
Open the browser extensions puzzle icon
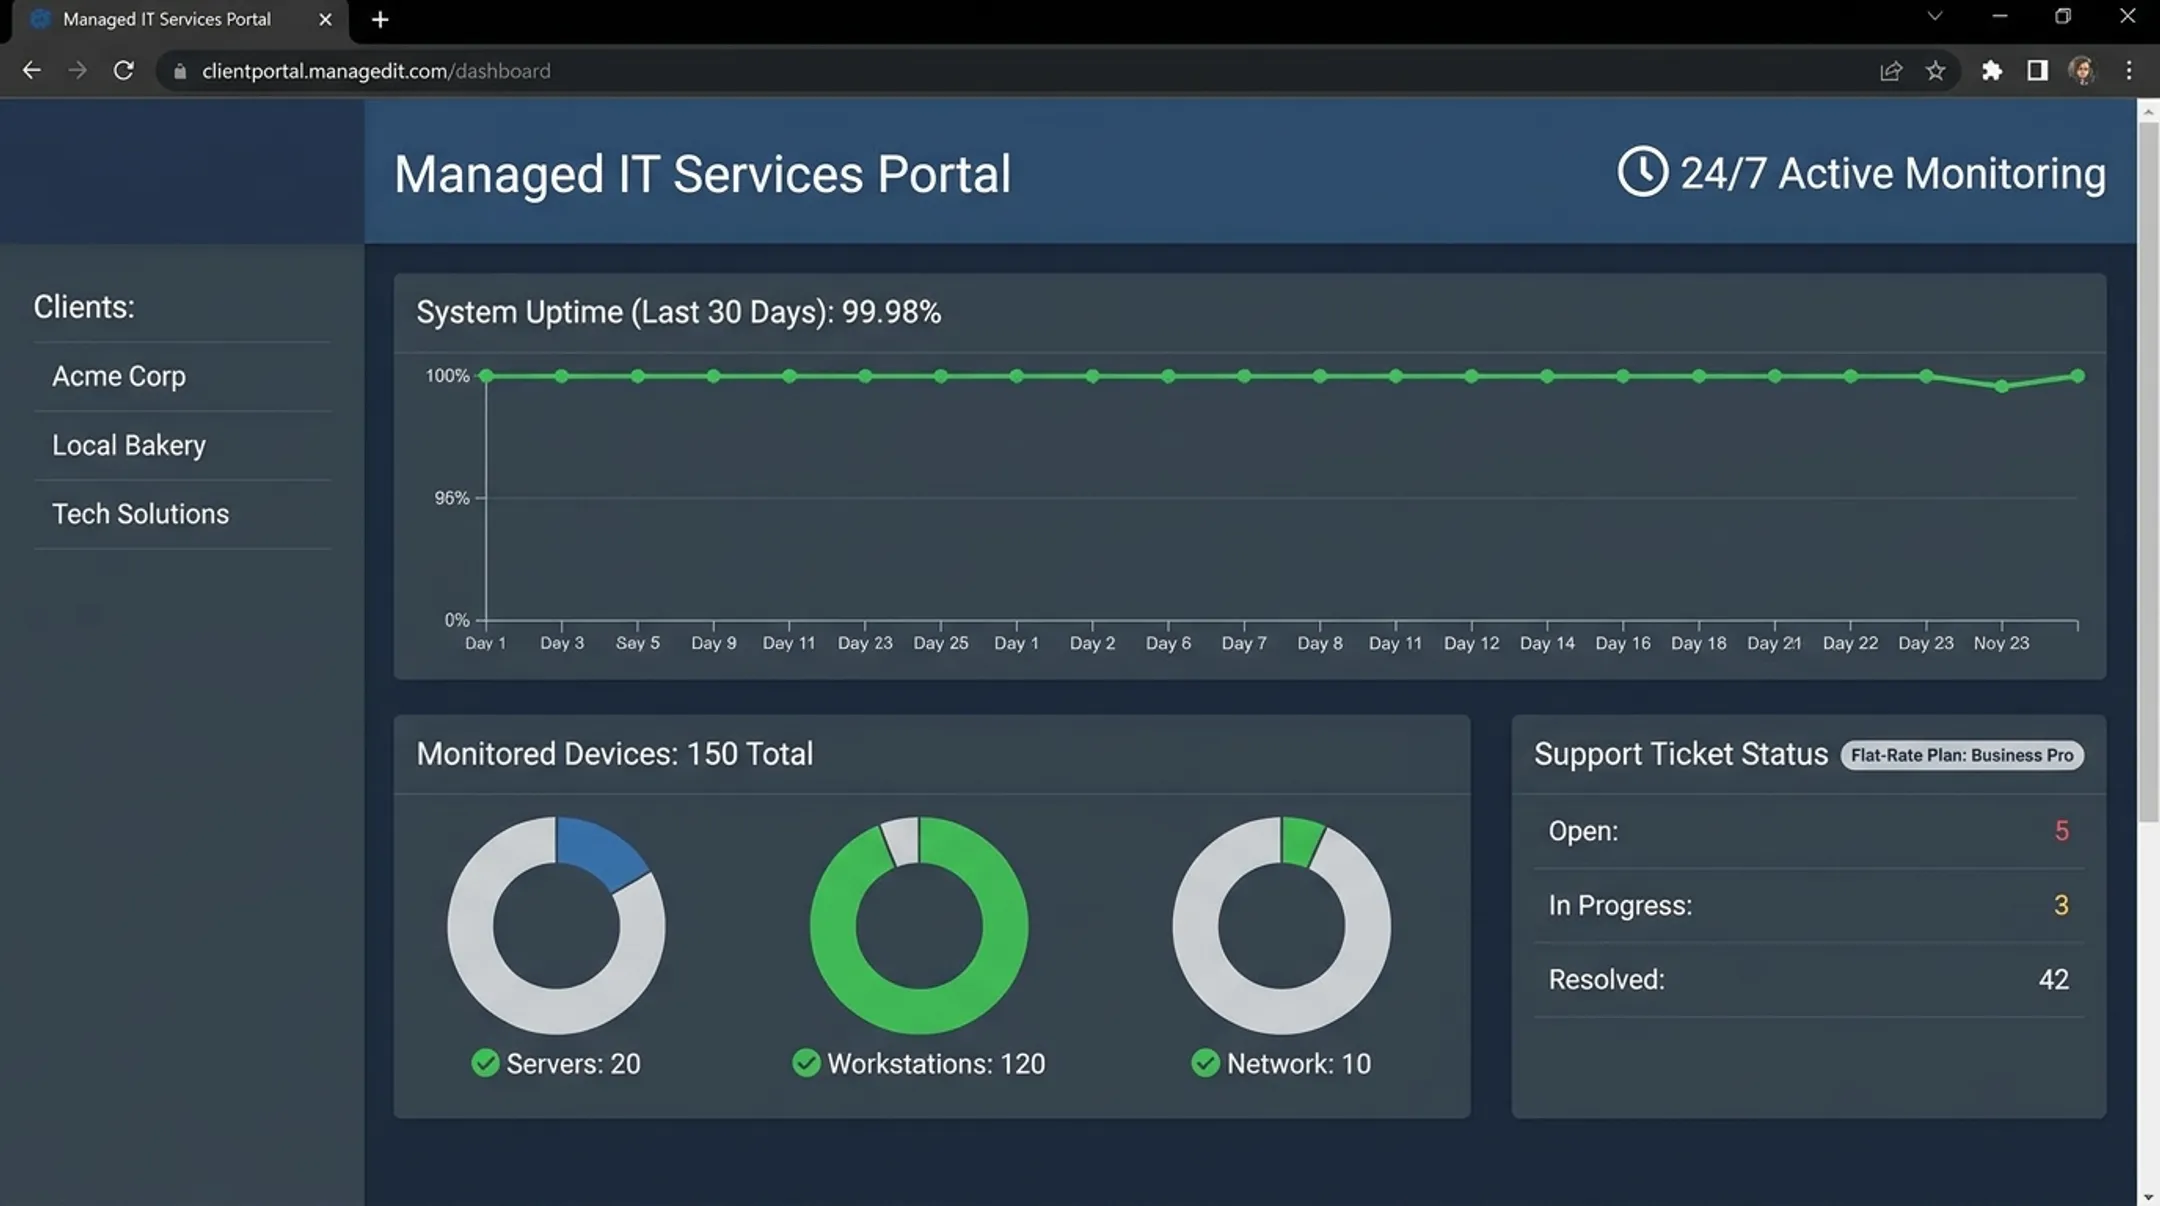coord(1992,71)
